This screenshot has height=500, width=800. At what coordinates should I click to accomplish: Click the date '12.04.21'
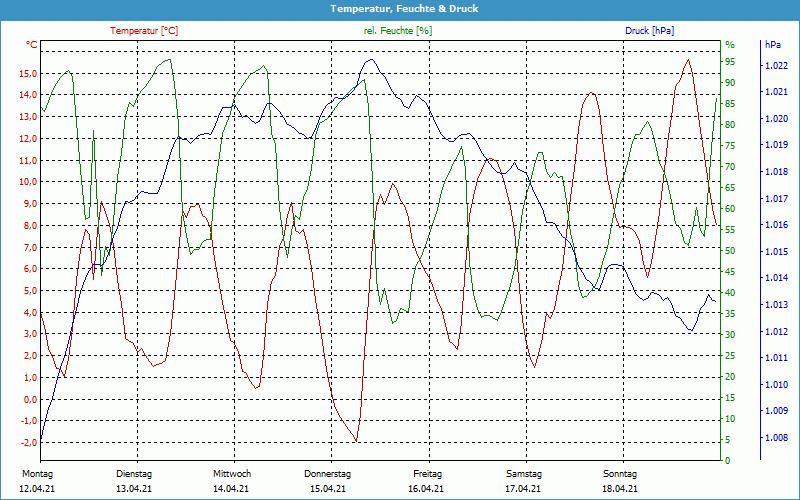(x=37, y=489)
